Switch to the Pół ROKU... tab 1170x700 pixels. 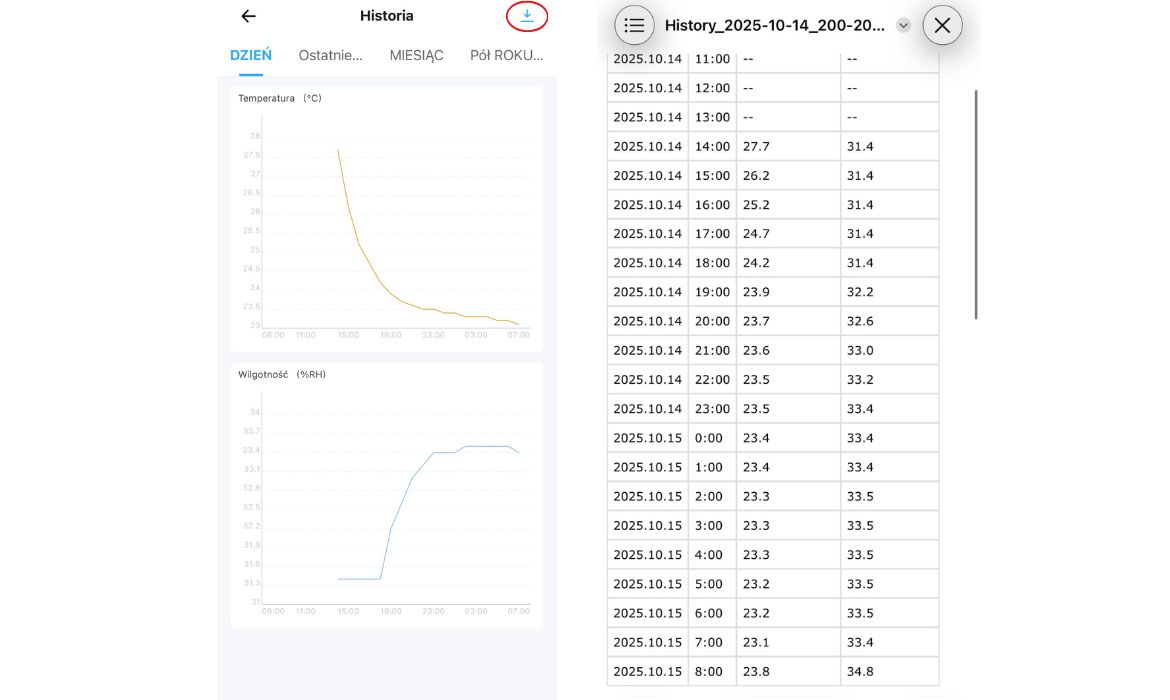click(506, 56)
